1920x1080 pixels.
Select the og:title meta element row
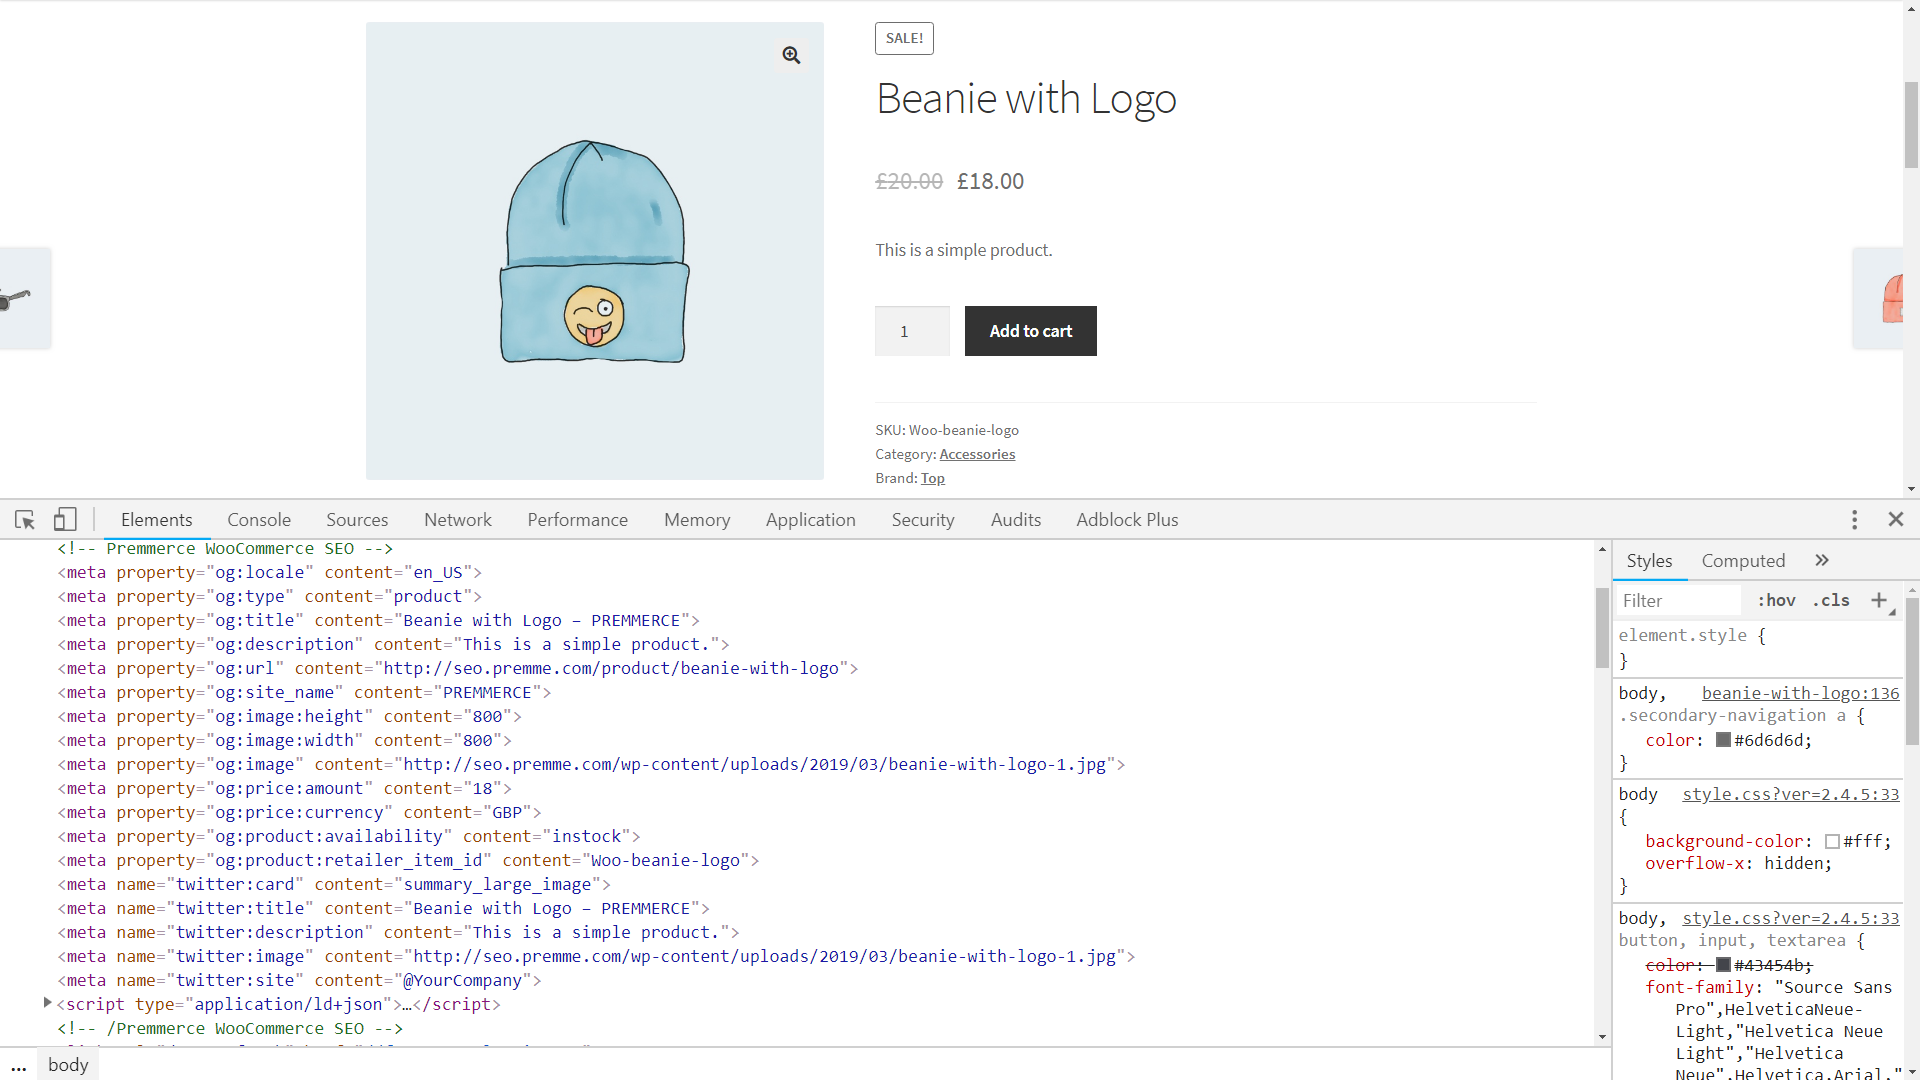379,621
